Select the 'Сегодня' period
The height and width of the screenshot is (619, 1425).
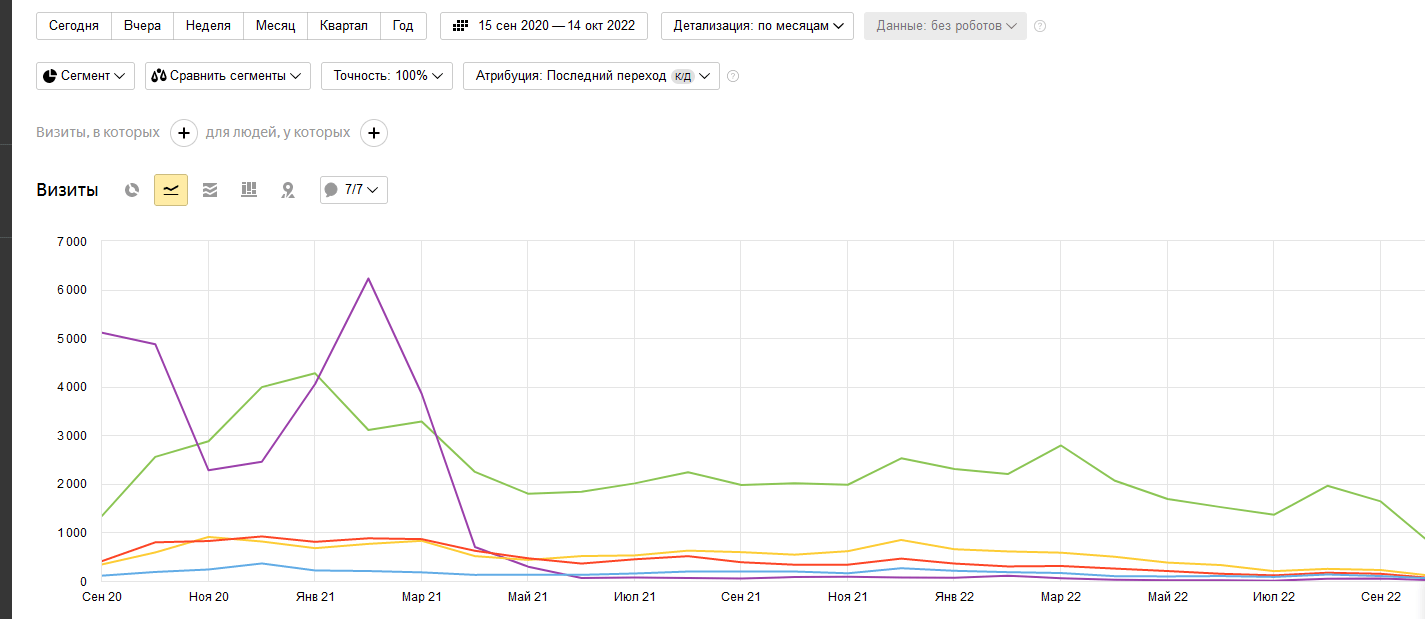click(74, 26)
